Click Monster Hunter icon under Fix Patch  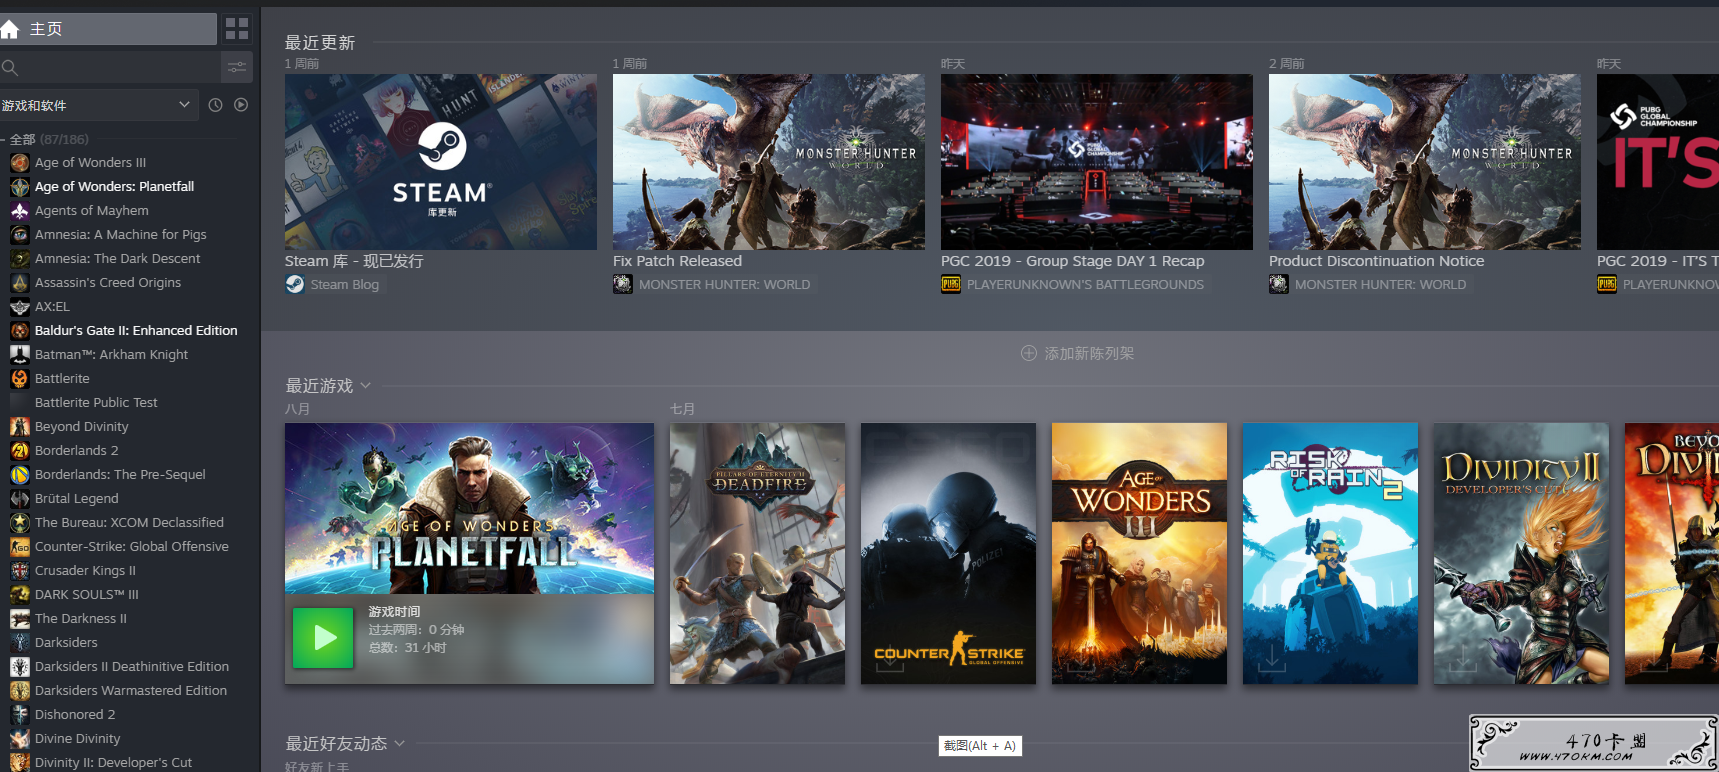(623, 285)
